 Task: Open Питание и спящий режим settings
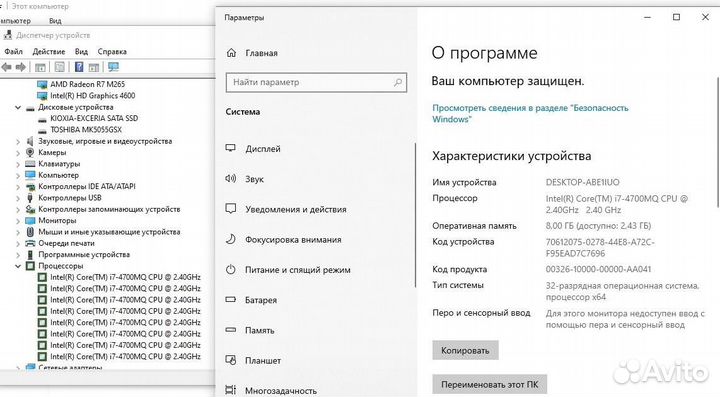point(298,270)
